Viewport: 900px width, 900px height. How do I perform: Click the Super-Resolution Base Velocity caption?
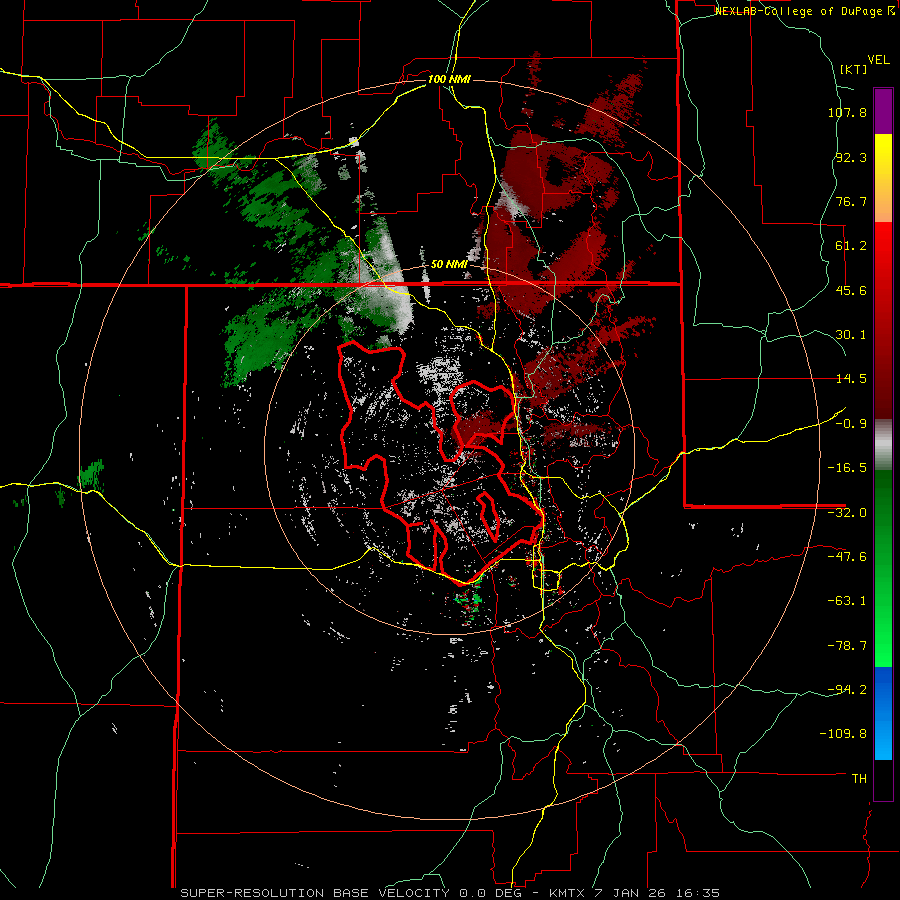point(450,893)
